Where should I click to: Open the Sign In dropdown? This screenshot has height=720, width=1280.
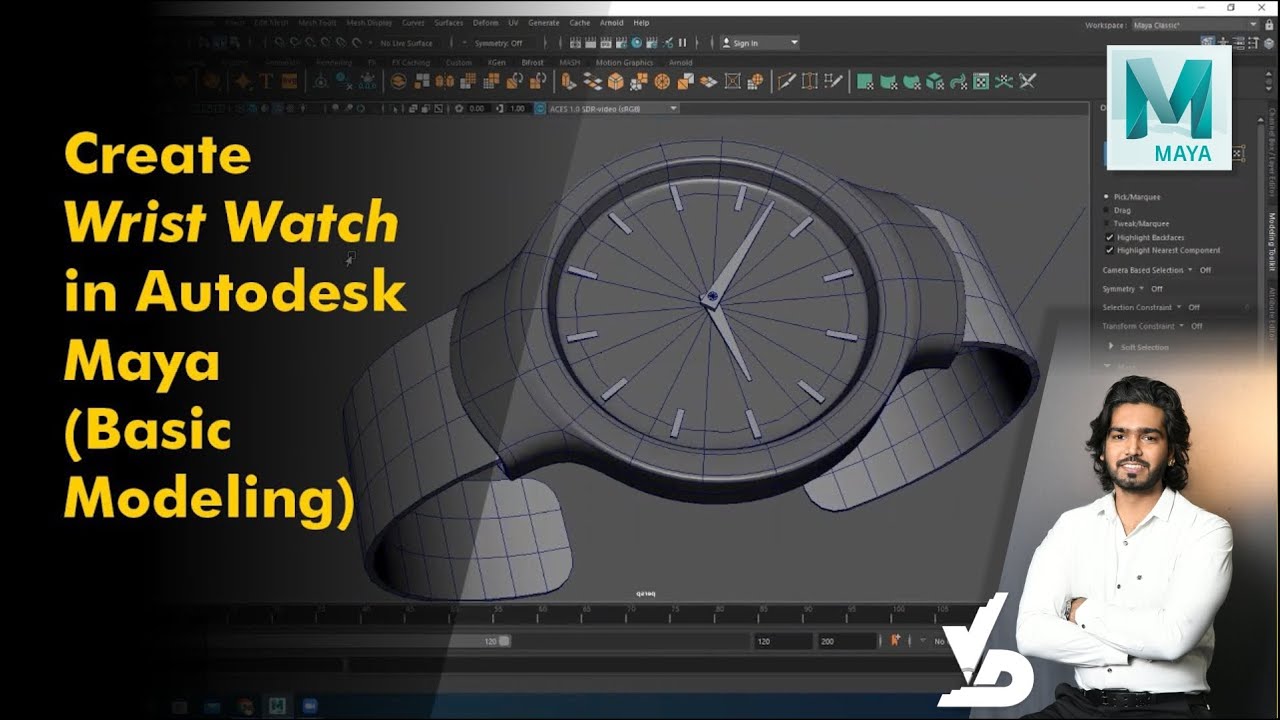click(760, 43)
